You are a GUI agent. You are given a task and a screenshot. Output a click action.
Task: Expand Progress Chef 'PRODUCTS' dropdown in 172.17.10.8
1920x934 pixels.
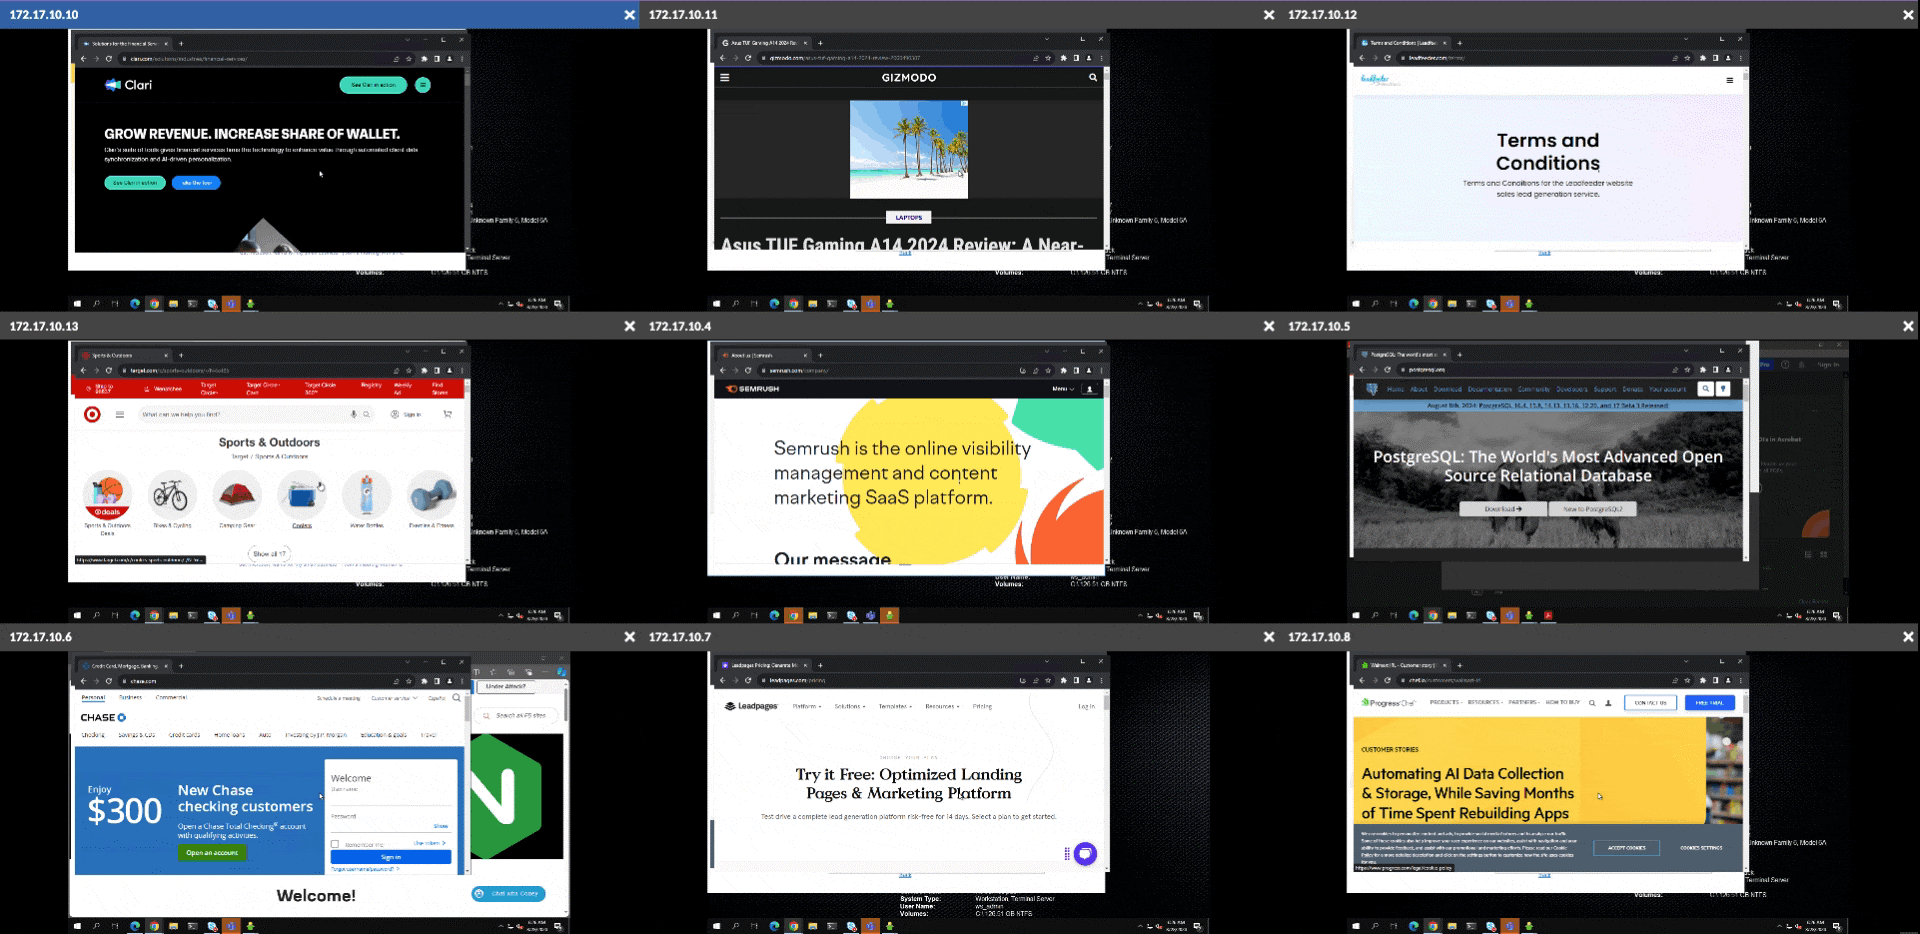click(1445, 702)
